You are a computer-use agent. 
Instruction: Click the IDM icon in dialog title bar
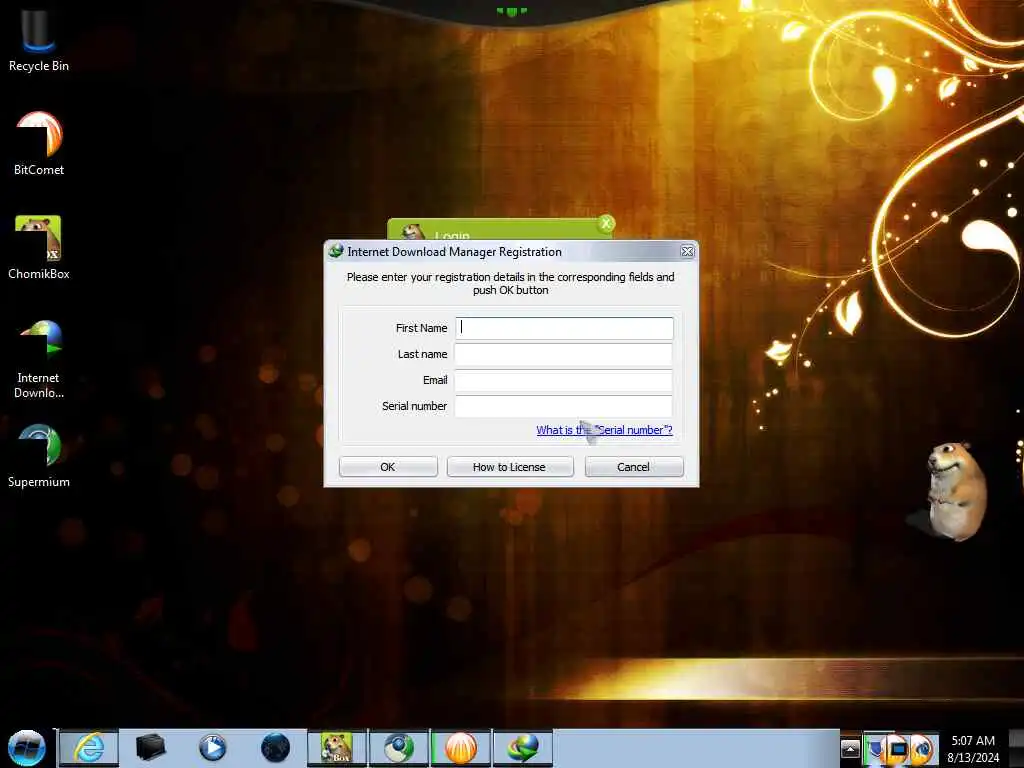pos(336,251)
